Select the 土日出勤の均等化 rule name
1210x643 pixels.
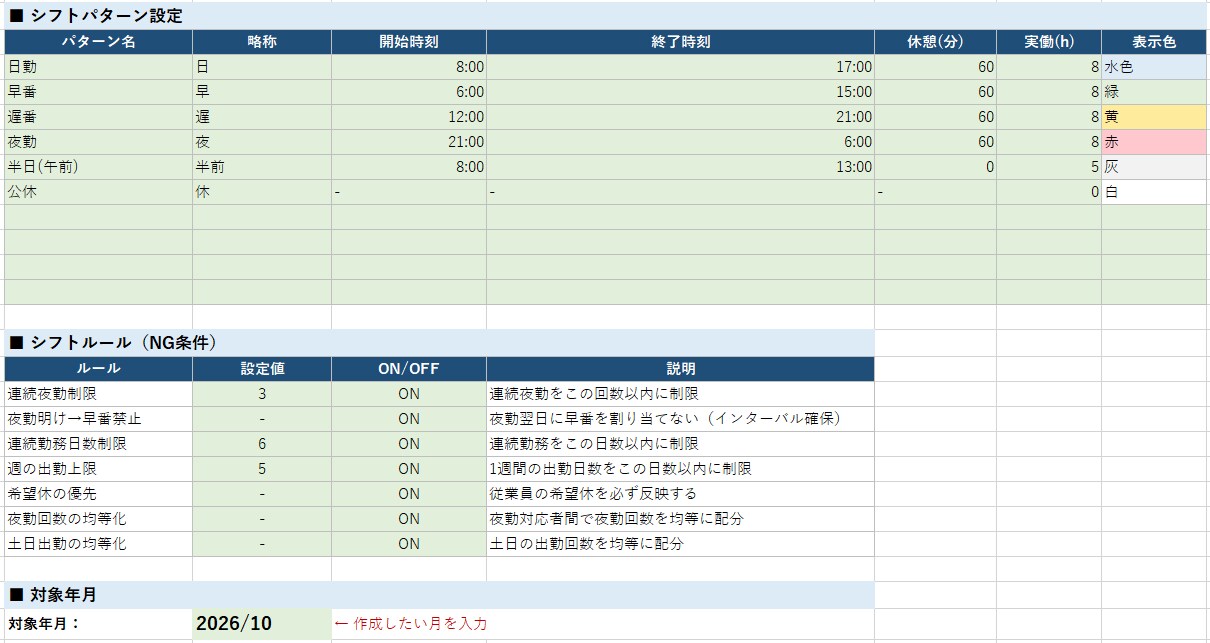(x=98, y=544)
